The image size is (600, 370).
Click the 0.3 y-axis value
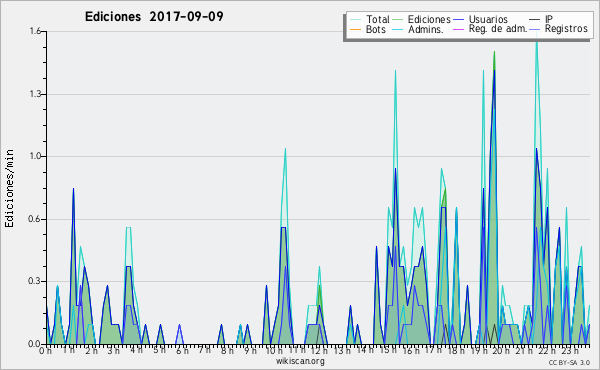35,281
